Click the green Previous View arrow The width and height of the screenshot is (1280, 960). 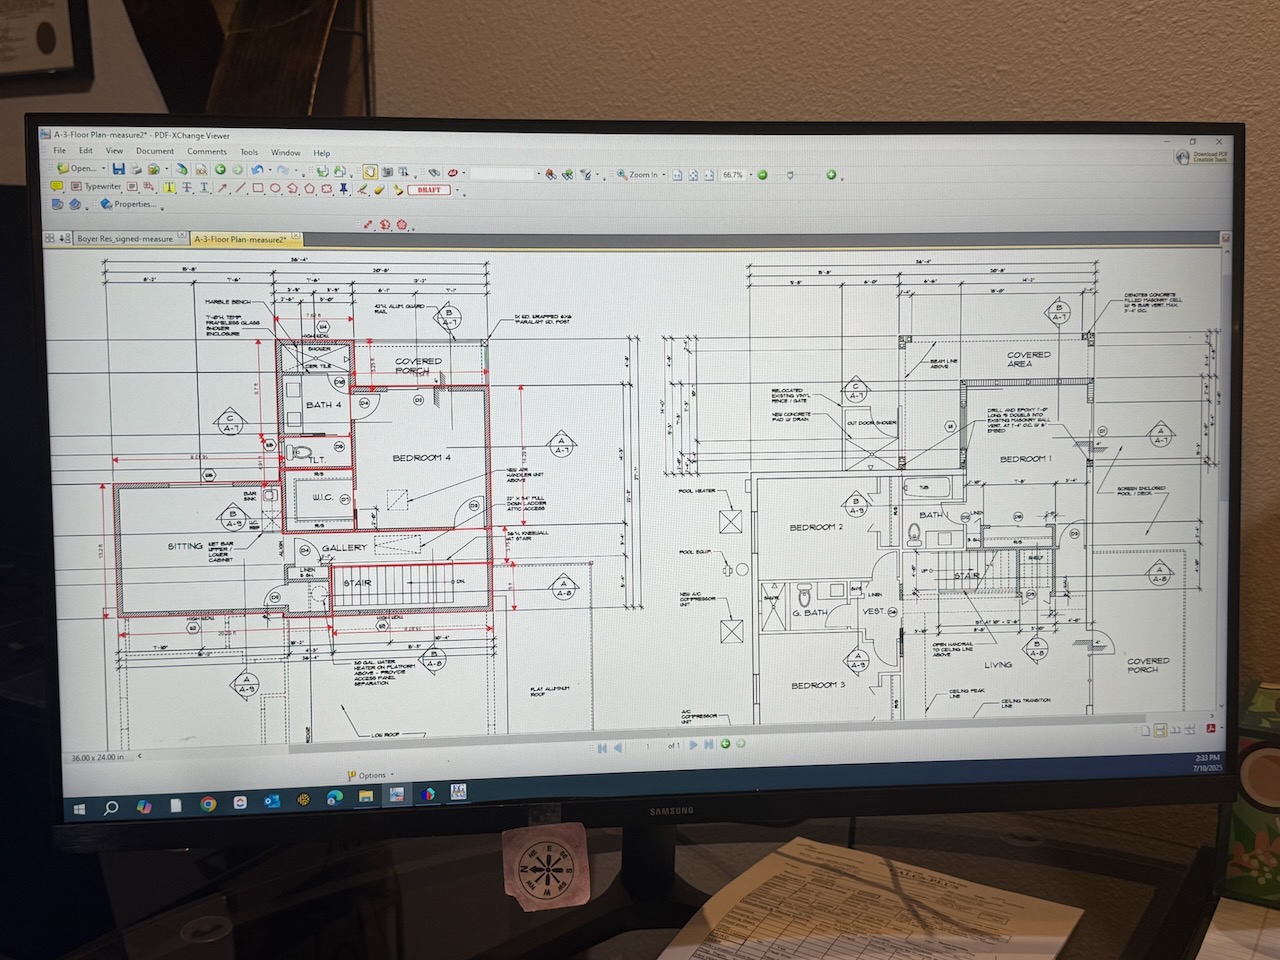point(220,169)
